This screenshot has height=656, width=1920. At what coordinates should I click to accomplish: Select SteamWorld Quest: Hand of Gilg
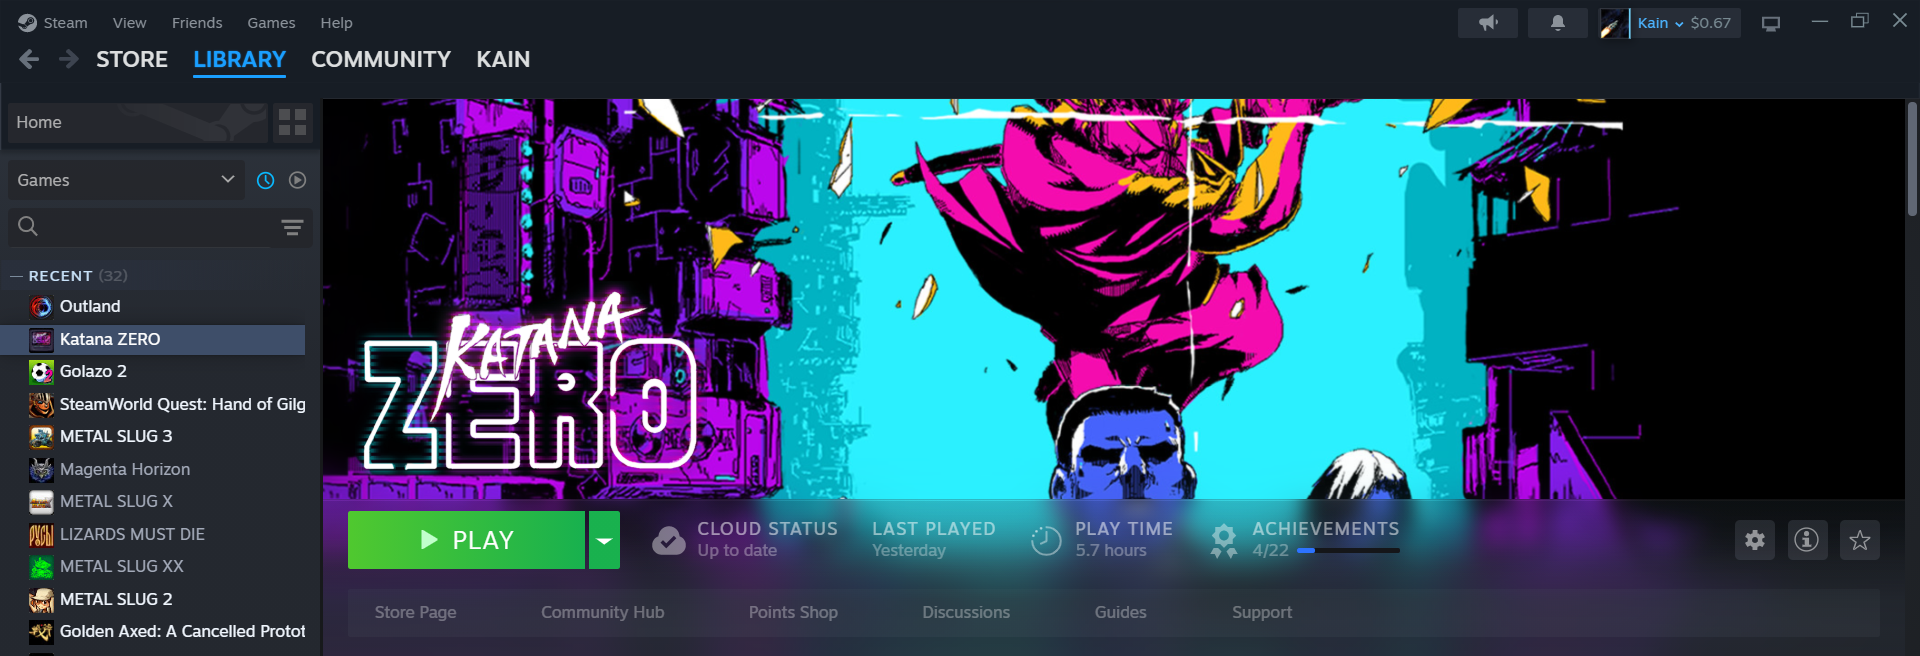[154, 404]
